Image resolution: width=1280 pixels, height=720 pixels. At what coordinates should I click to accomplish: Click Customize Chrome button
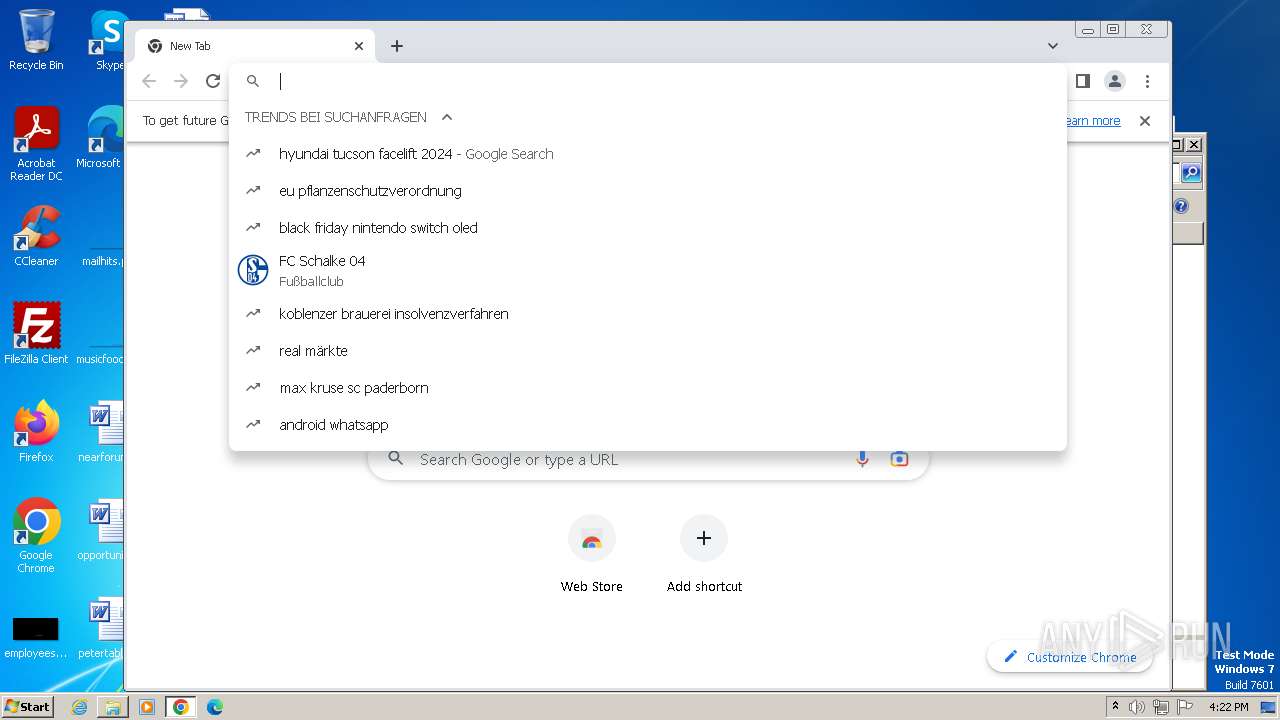1069,657
